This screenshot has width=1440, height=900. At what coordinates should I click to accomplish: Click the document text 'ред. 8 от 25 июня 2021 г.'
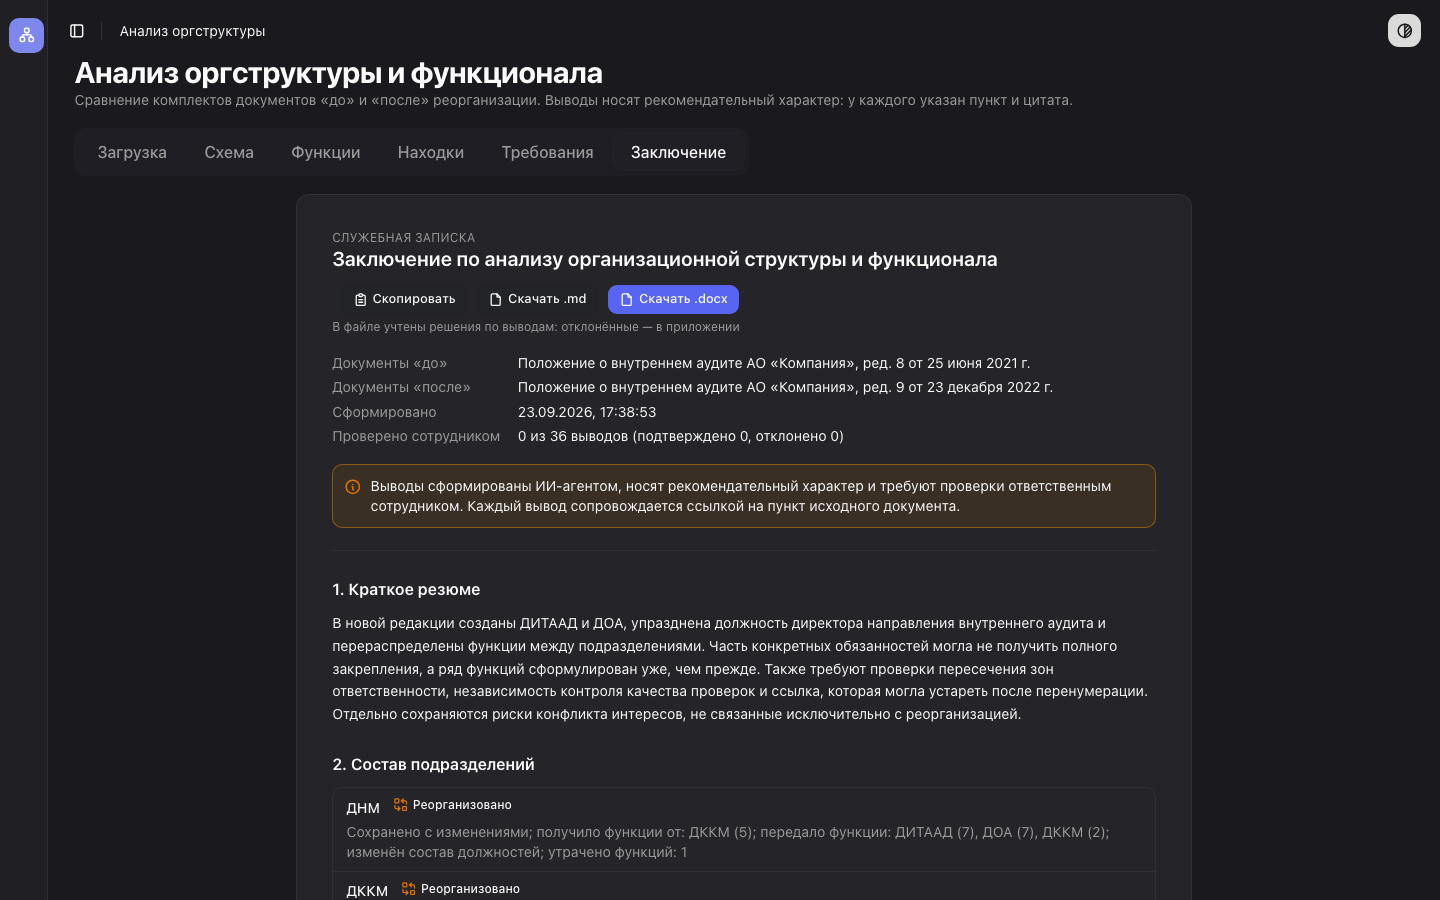[x=946, y=363]
